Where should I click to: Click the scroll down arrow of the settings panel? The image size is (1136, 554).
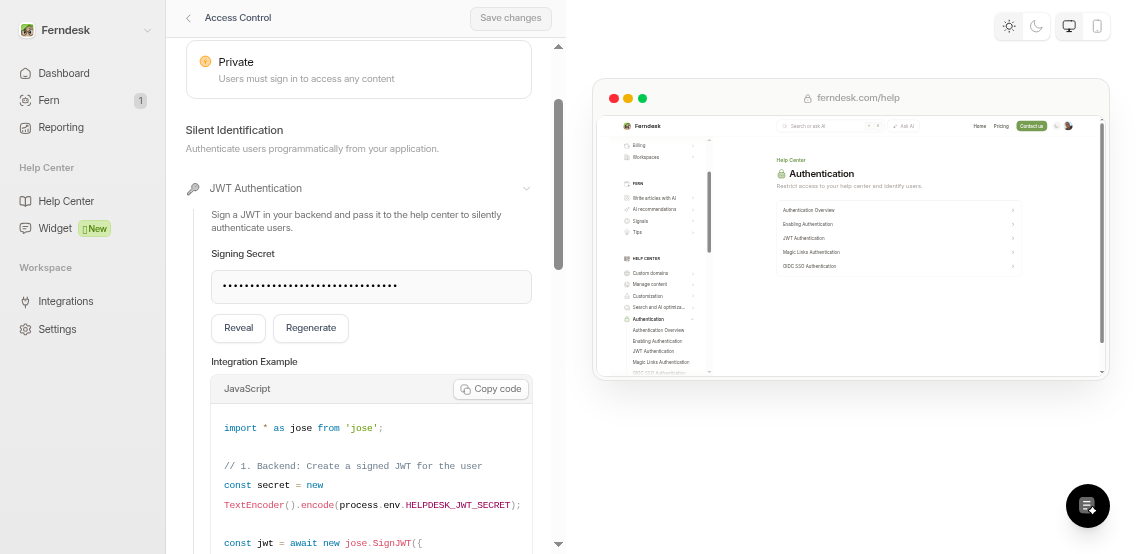coord(559,544)
